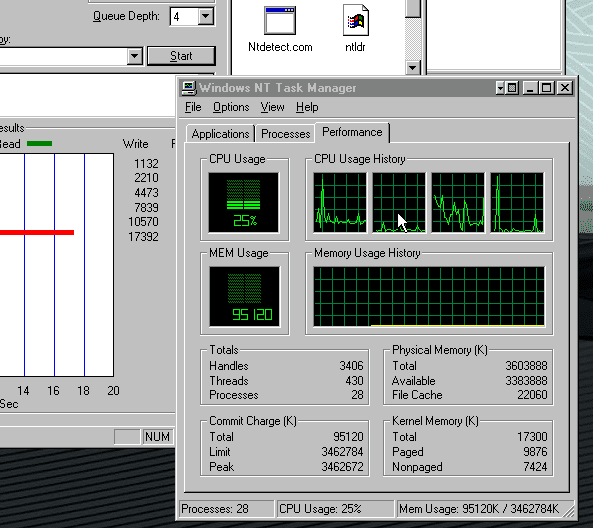Click Write result value 7839
The width and height of the screenshot is (593, 528).
coord(146,208)
